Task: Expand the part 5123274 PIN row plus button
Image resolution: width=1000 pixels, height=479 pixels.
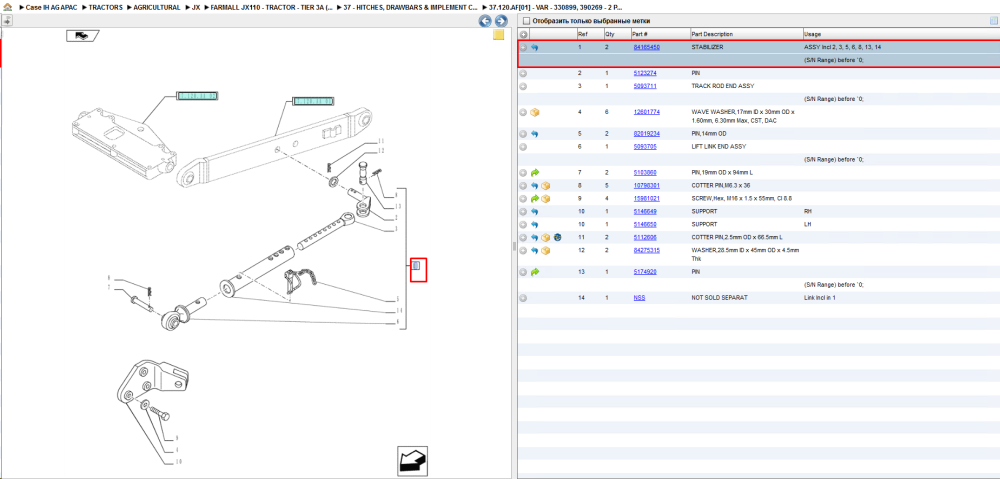Action: pos(523,73)
